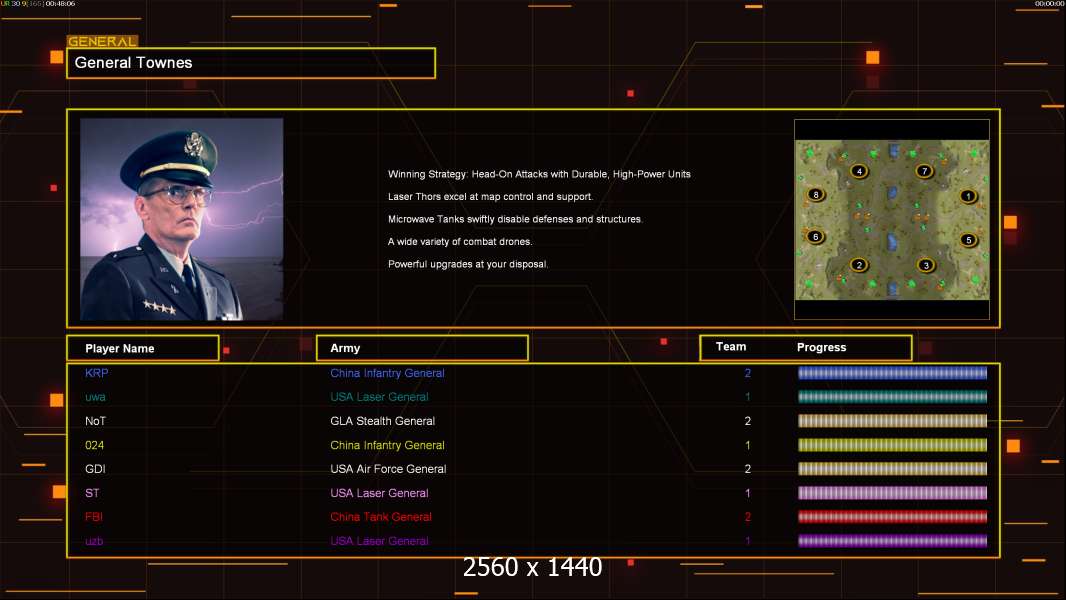Viewport: 1066px width, 600px height.
Task: Click start position 4 on minimap
Action: pos(859,171)
